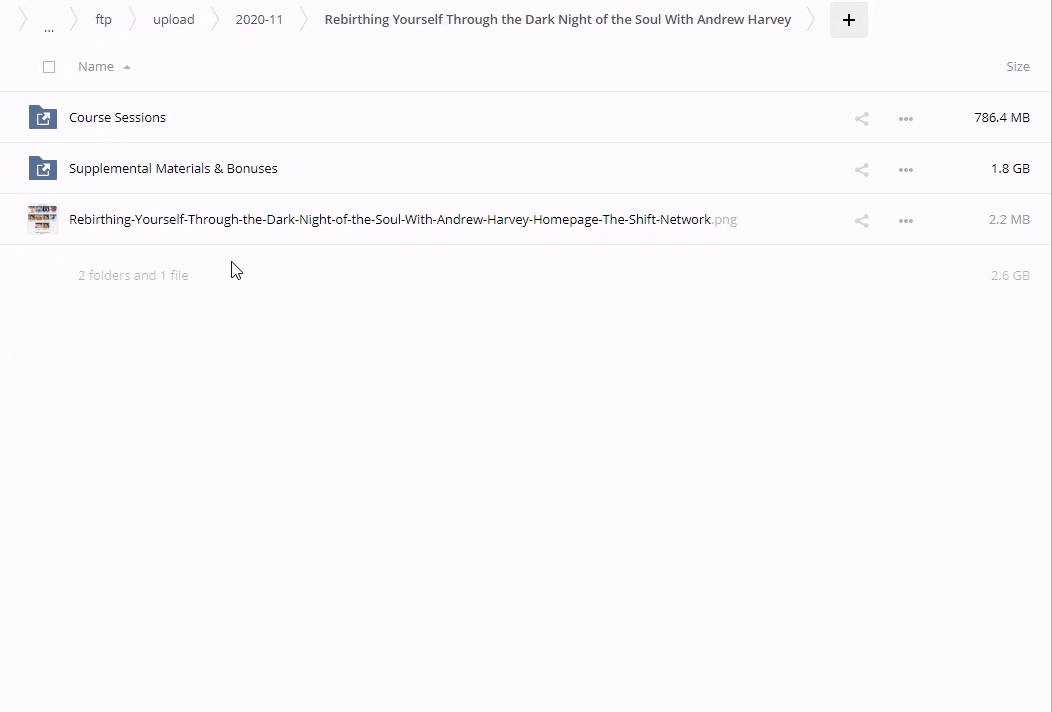Open more actions menu for Course Sessions
Screen dimensions: 1052x712
(905, 118)
